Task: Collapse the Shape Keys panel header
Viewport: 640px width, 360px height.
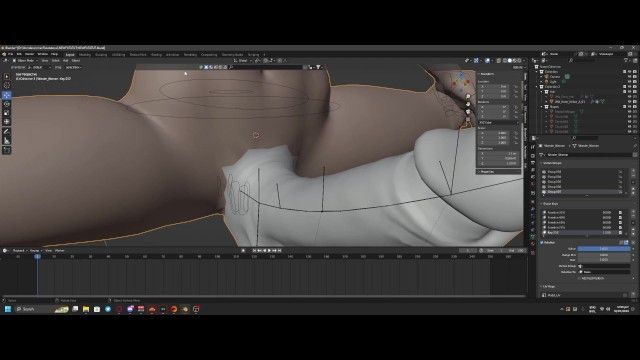Action: coord(551,203)
